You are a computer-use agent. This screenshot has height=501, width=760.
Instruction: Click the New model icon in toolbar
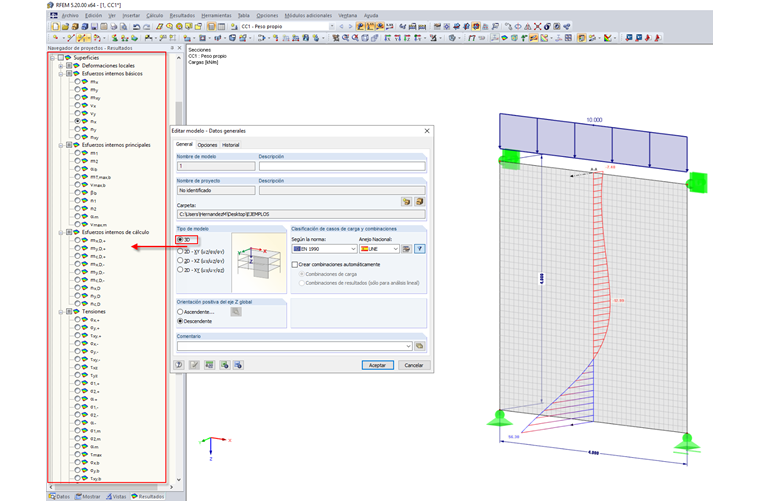(x=56, y=27)
